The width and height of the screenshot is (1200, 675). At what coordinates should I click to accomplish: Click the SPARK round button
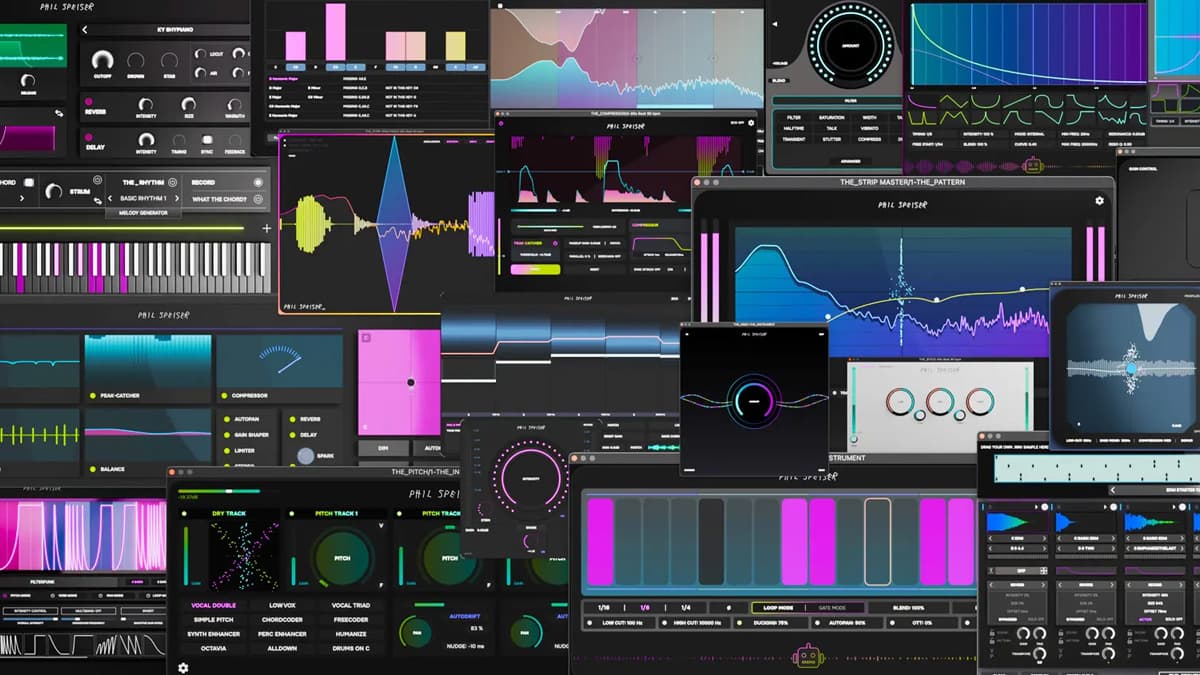point(306,456)
